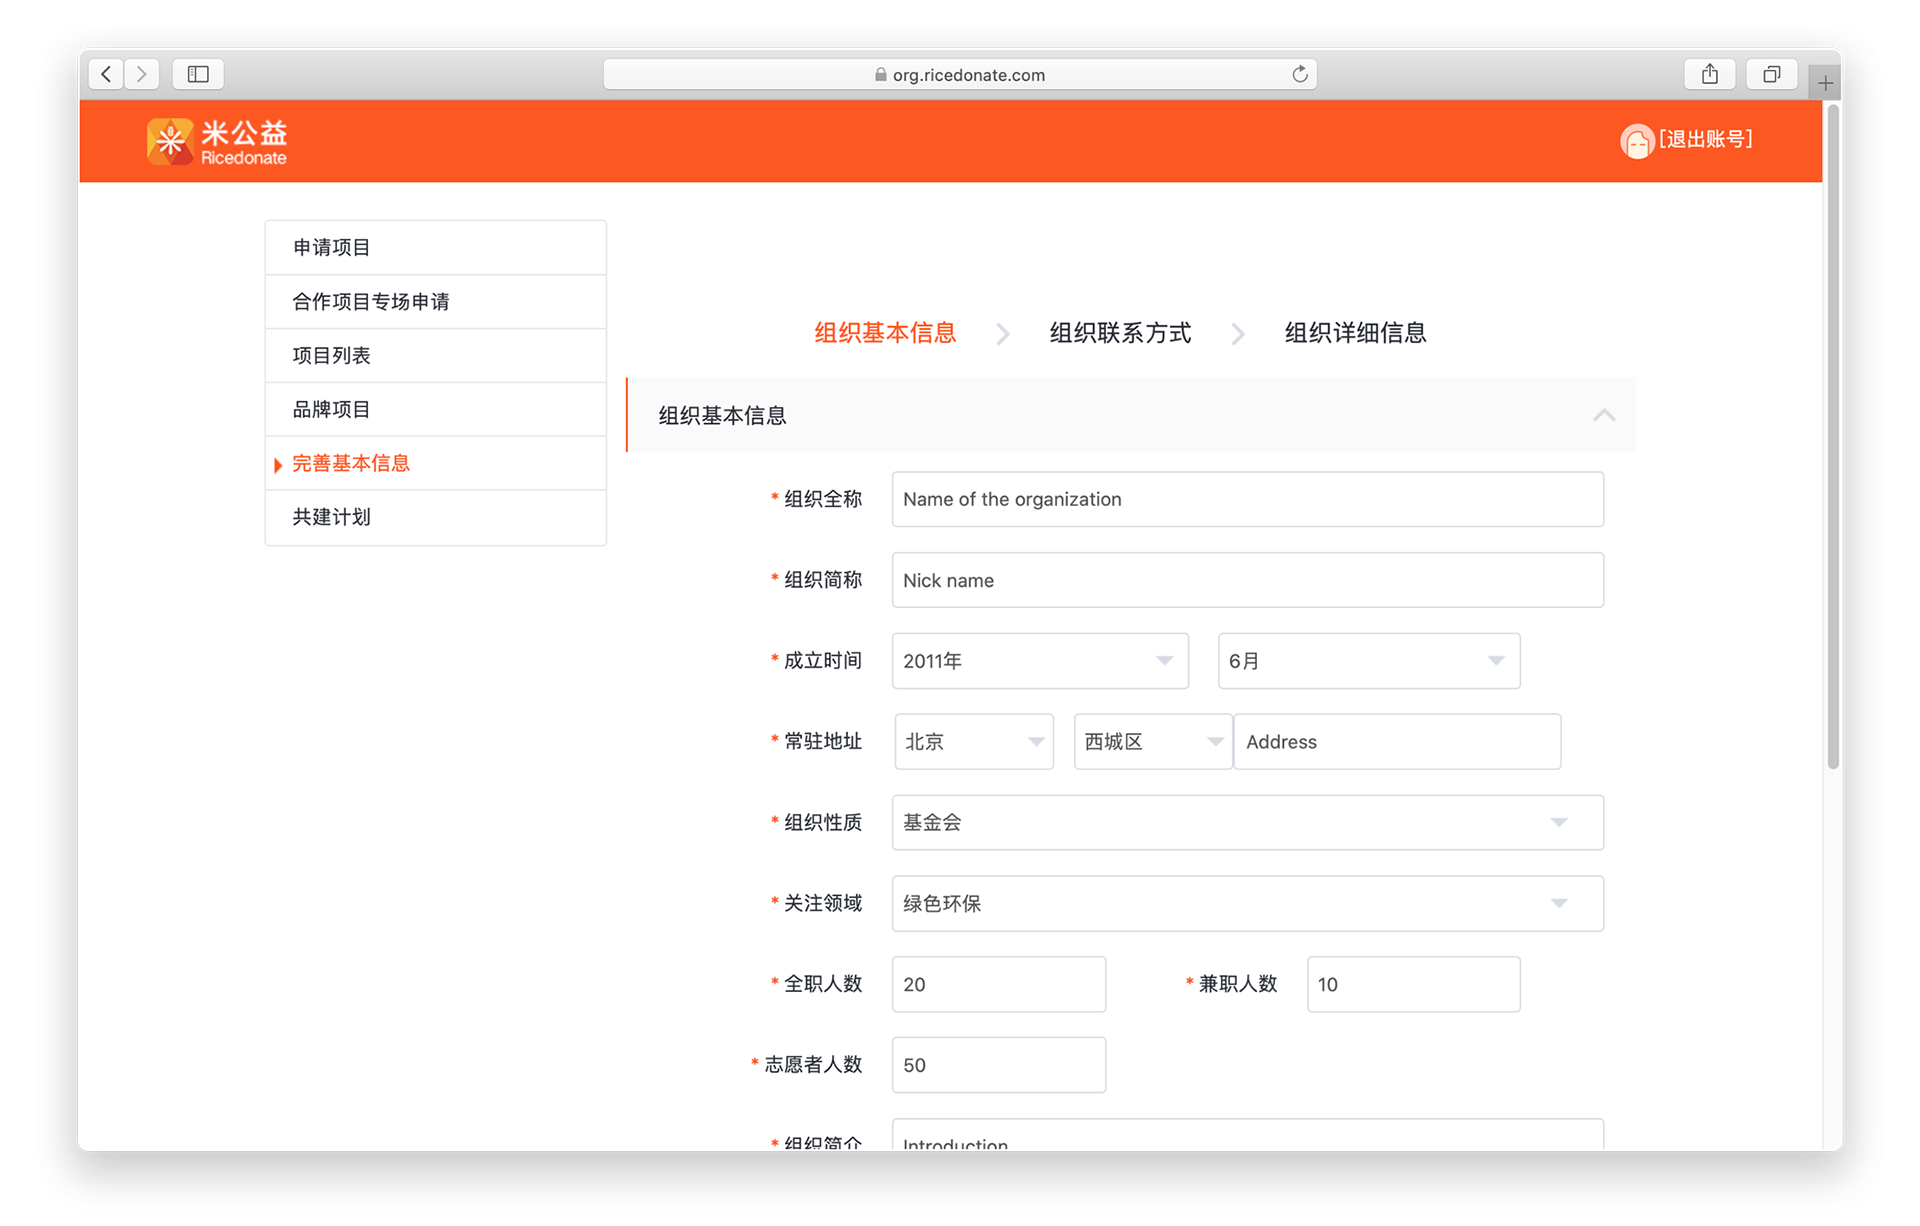Open the 北京 province dropdown
1920x1226 pixels.
click(x=974, y=742)
